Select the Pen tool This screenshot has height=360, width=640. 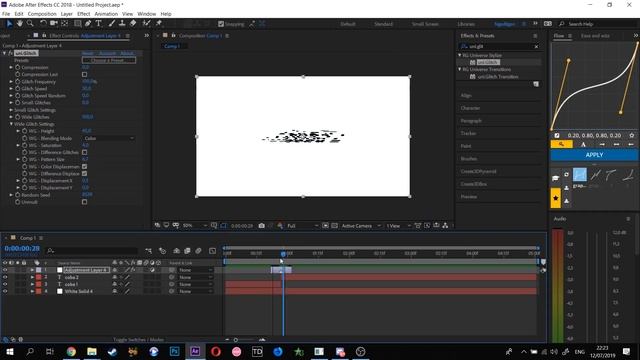pyautogui.click(x=88, y=24)
